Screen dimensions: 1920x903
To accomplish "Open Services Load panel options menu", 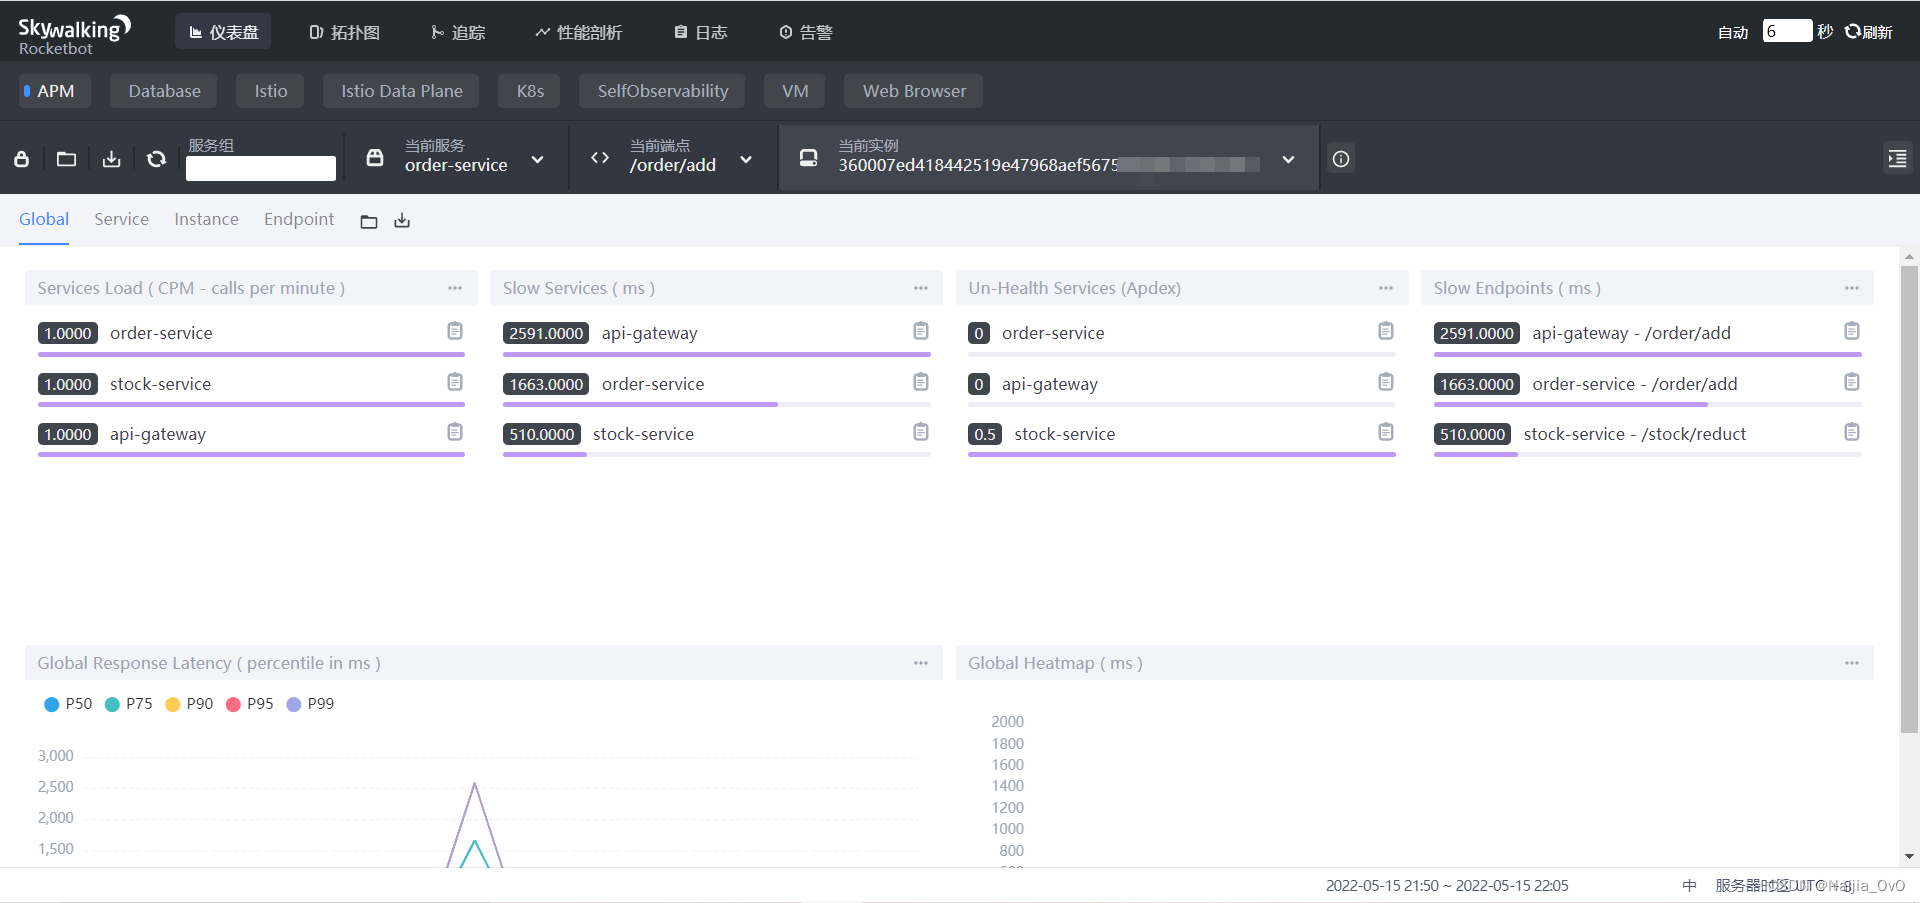I will click(x=455, y=288).
